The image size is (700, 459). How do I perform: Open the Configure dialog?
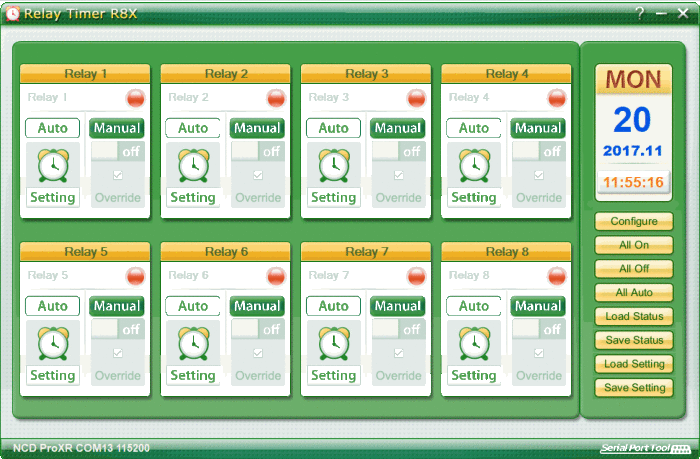click(634, 221)
